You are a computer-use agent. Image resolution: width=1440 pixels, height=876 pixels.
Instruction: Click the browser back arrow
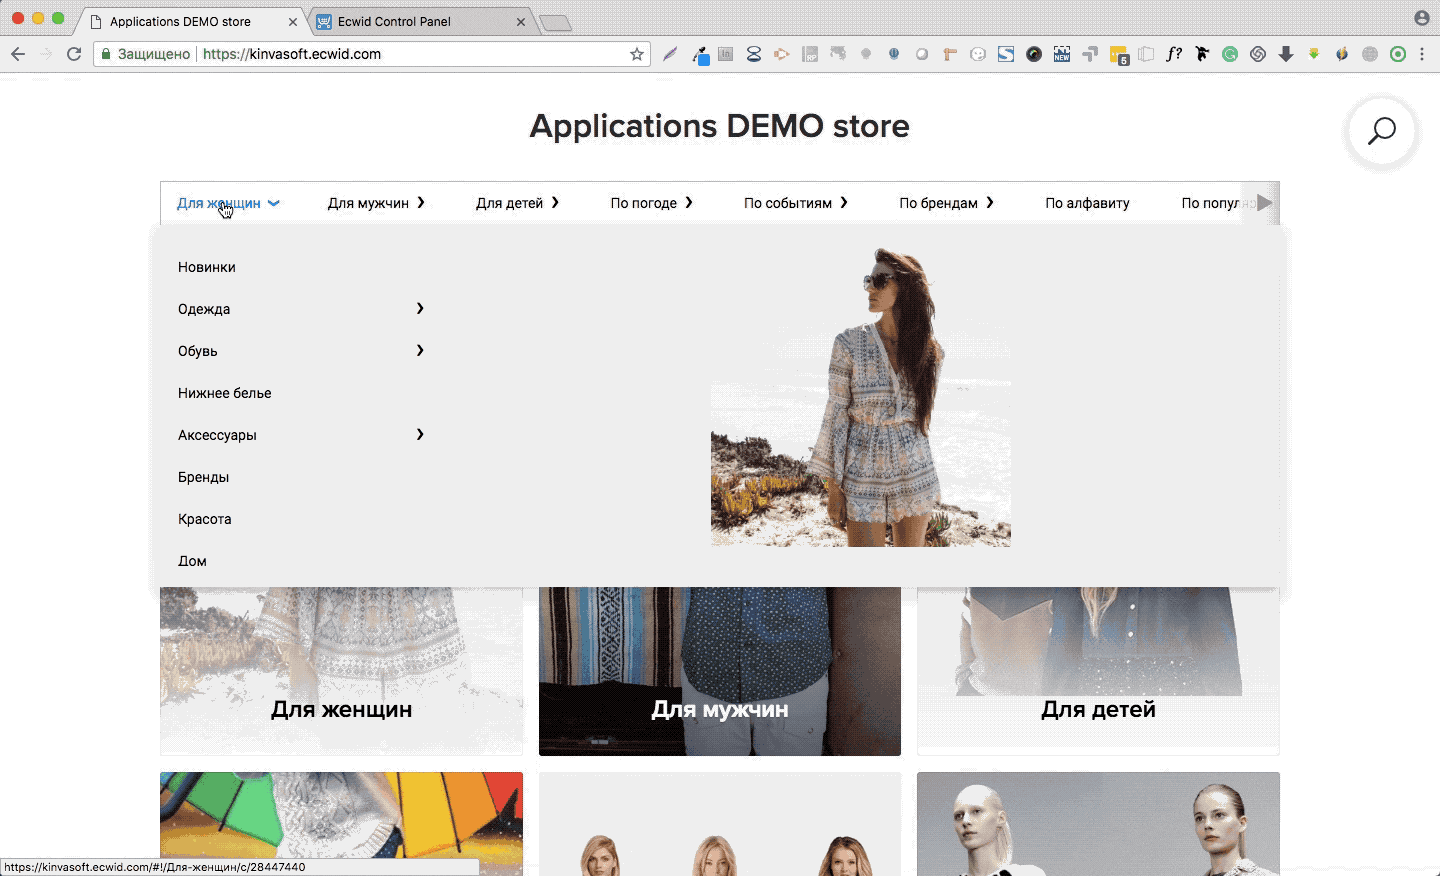(x=18, y=54)
